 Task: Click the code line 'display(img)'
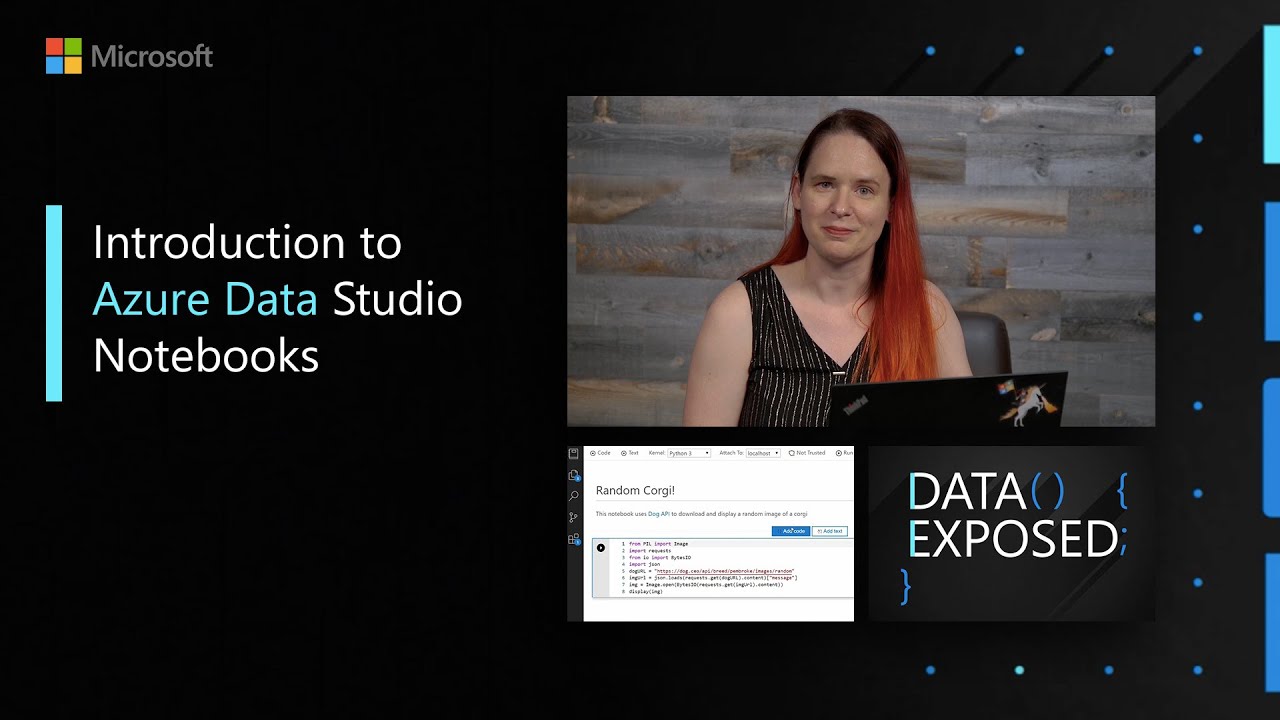(x=646, y=591)
